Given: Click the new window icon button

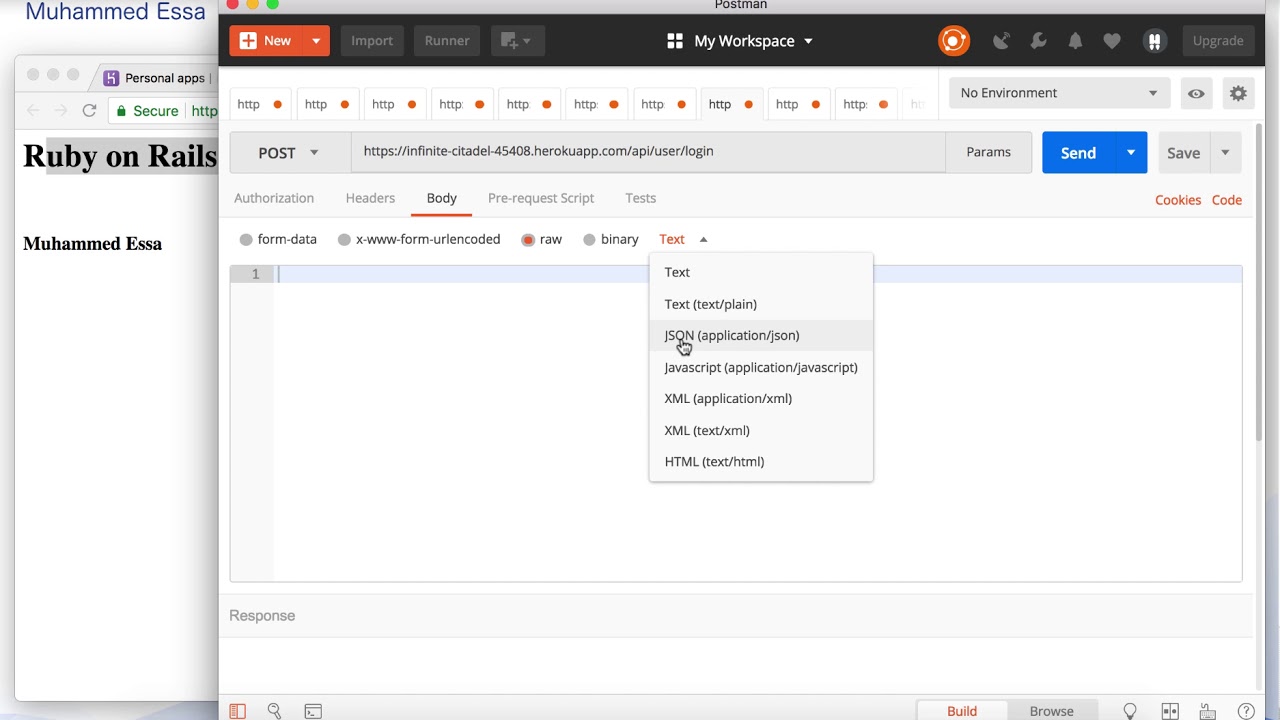Looking at the screenshot, I should [x=517, y=41].
